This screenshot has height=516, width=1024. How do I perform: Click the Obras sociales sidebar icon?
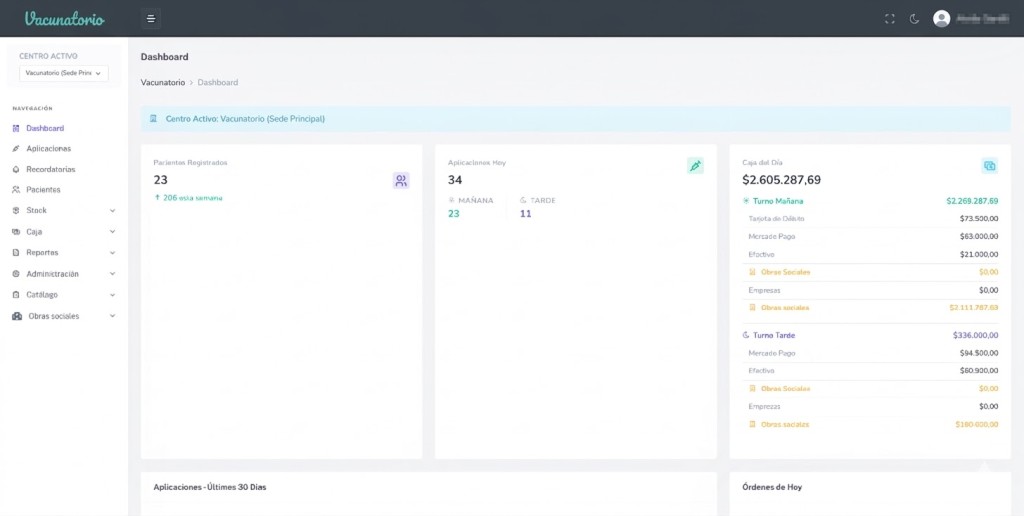(17, 316)
